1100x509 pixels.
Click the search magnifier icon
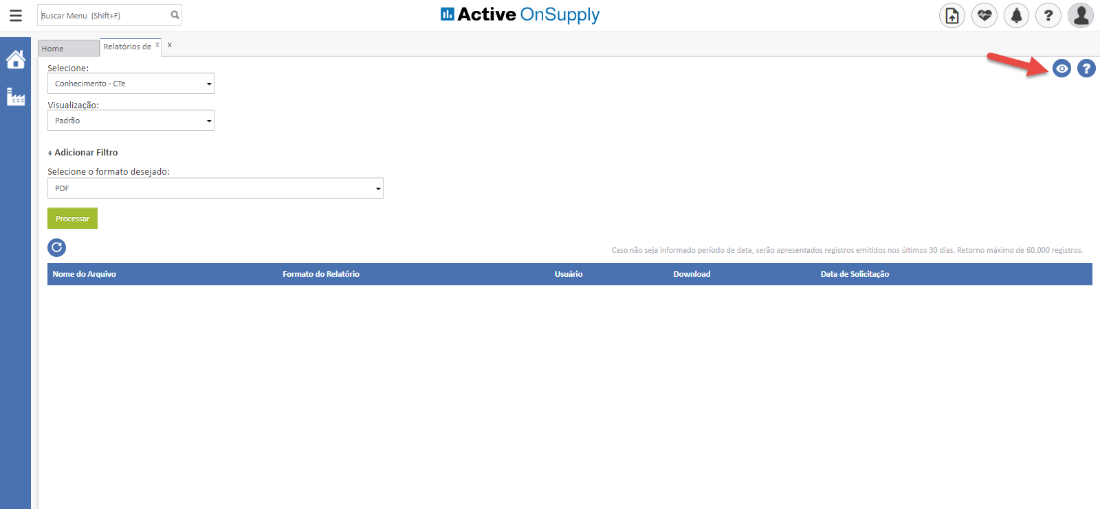click(x=175, y=15)
